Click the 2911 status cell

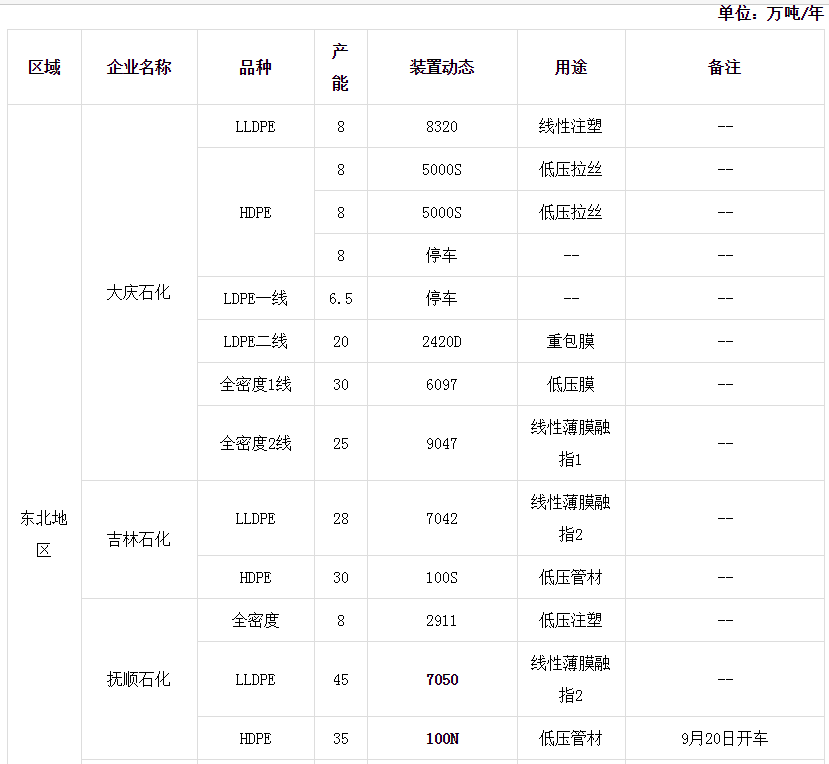pos(442,620)
